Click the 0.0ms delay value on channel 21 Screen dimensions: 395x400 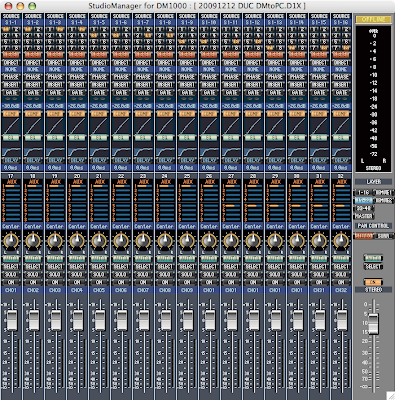coord(99,167)
